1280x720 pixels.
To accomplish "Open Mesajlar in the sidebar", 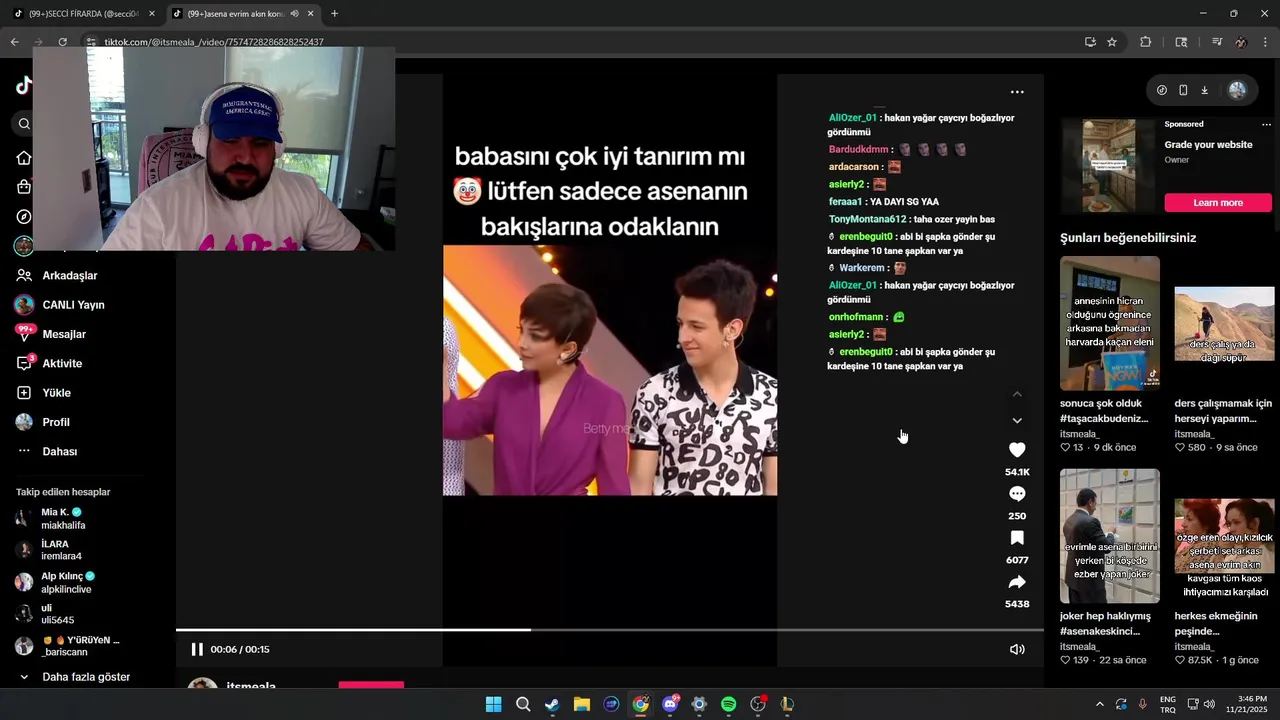I will point(52,334).
